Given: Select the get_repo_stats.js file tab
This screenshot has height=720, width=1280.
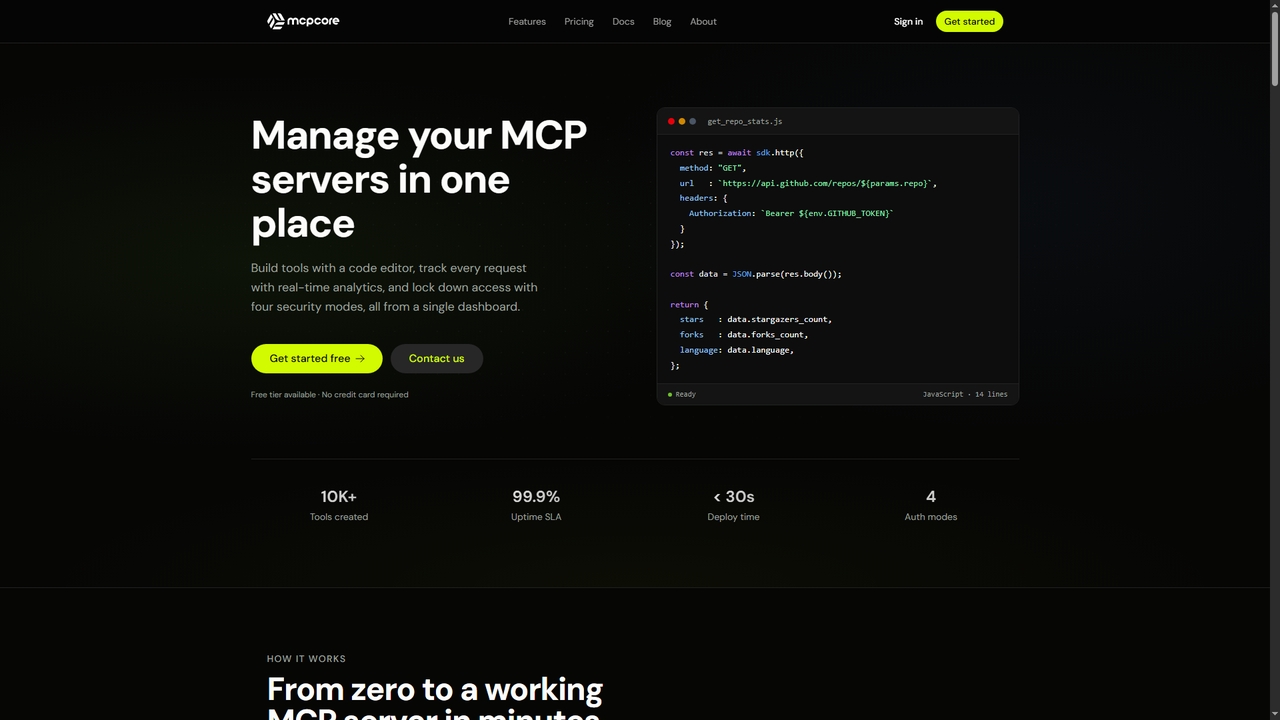Looking at the screenshot, I should (x=745, y=121).
